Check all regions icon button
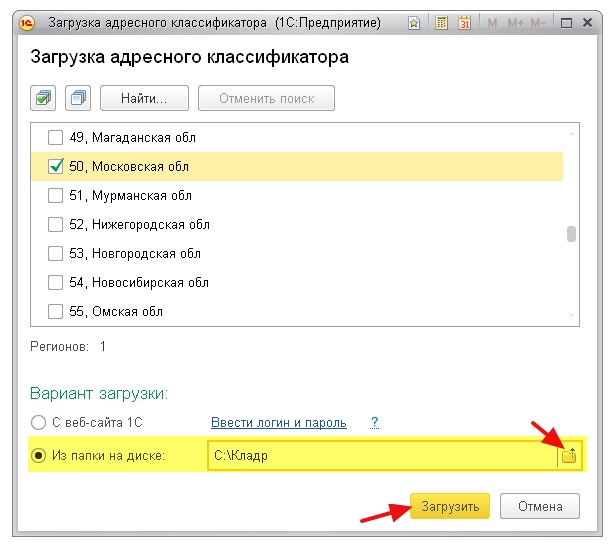 click(43, 98)
